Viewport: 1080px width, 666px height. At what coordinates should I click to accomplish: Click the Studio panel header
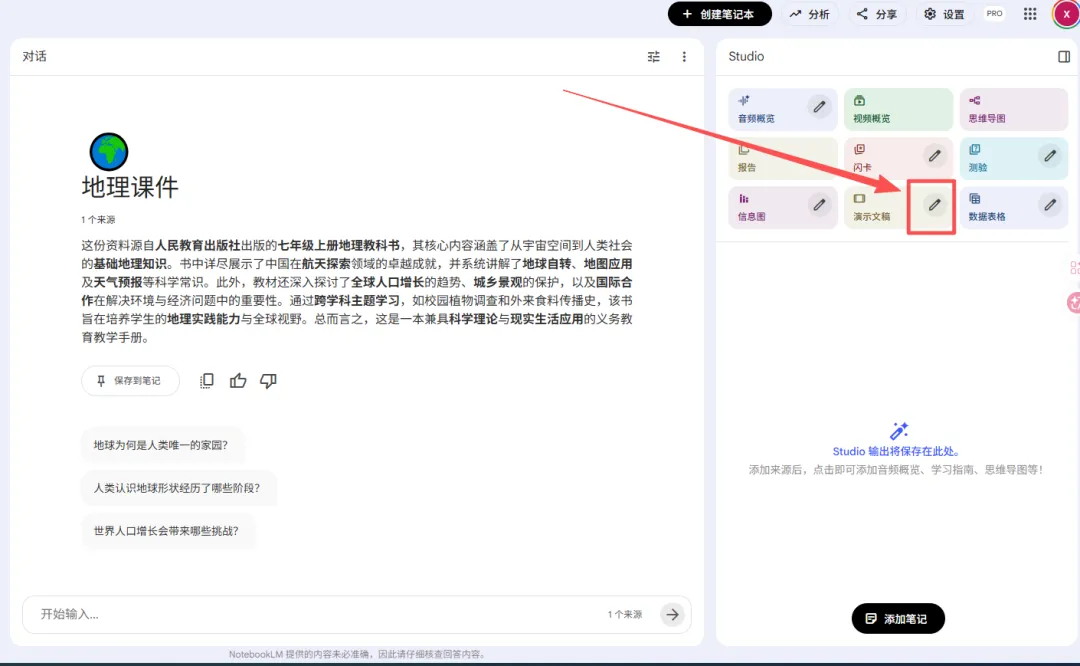click(746, 56)
